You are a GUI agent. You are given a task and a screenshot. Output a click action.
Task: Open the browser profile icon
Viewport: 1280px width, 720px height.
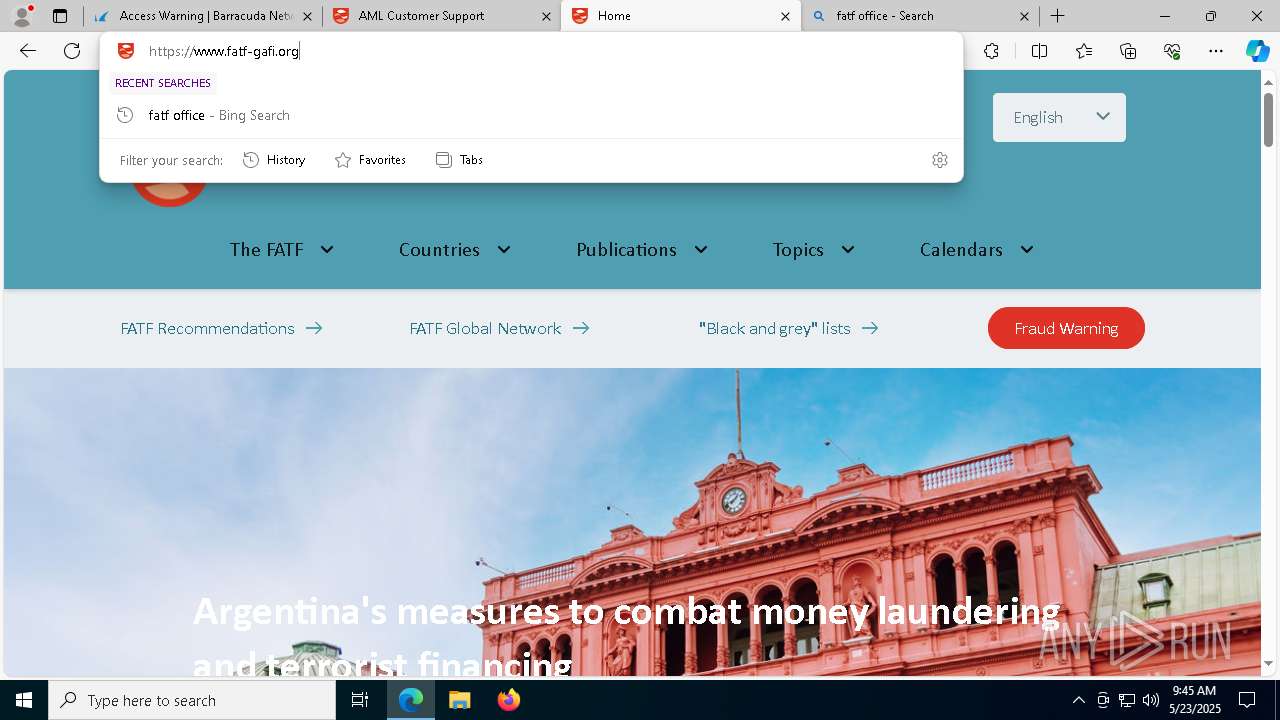click(x=22, y=16)
